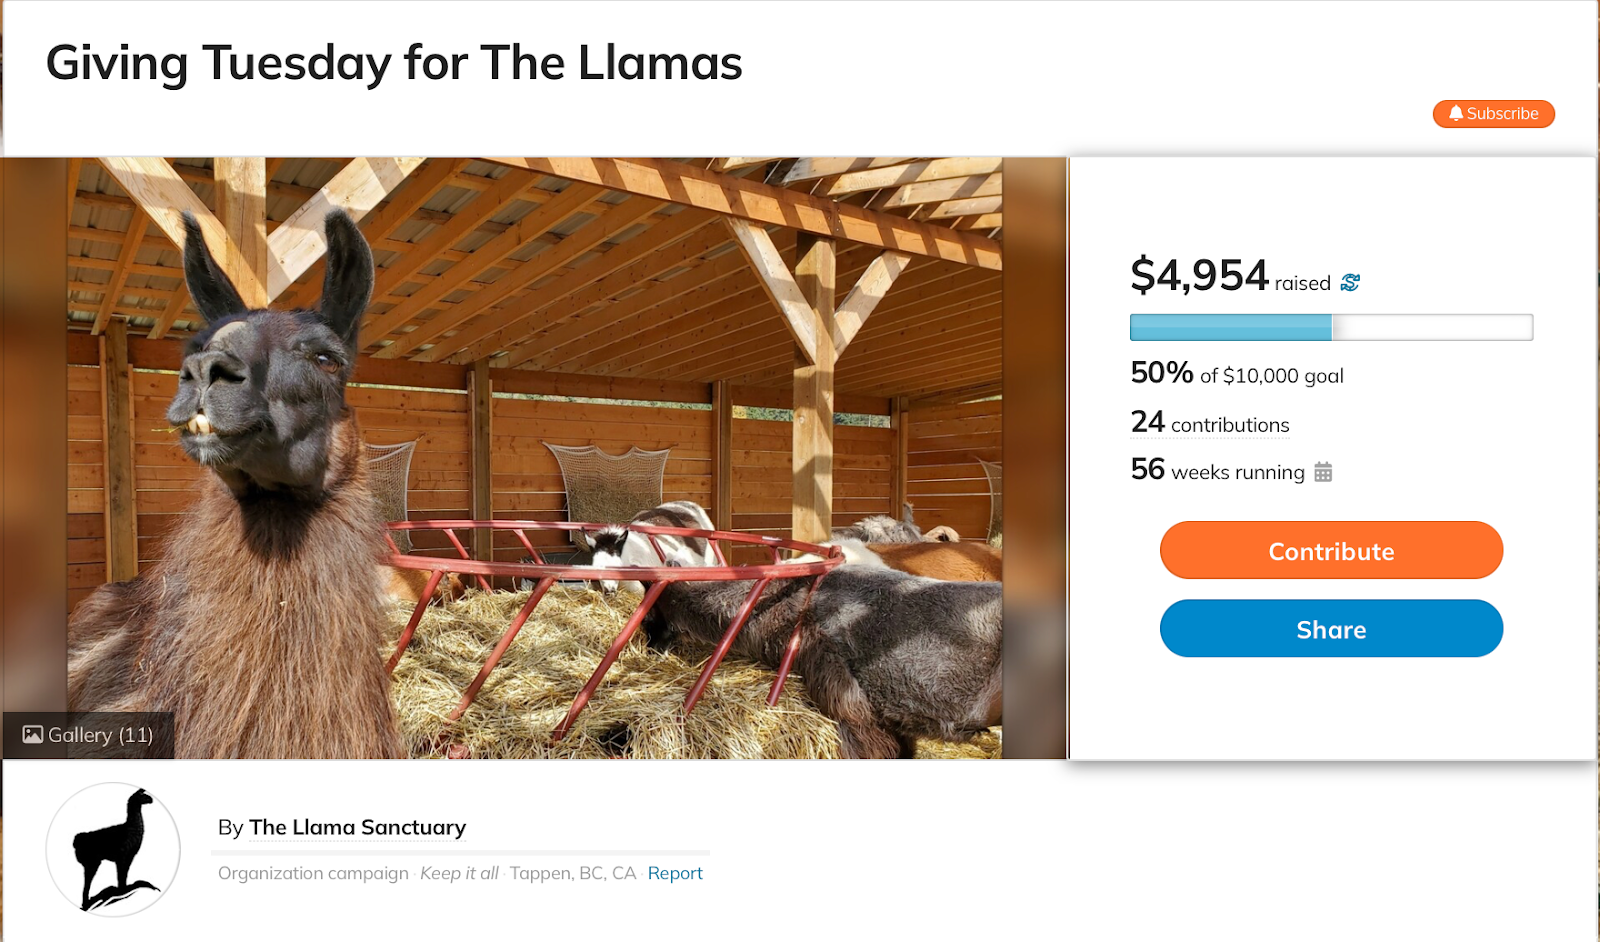The height and width of the screenshot is (942, 1600).
Task: Click the 50% of $10,000 goal text
Action: [x=1237, y=375]
